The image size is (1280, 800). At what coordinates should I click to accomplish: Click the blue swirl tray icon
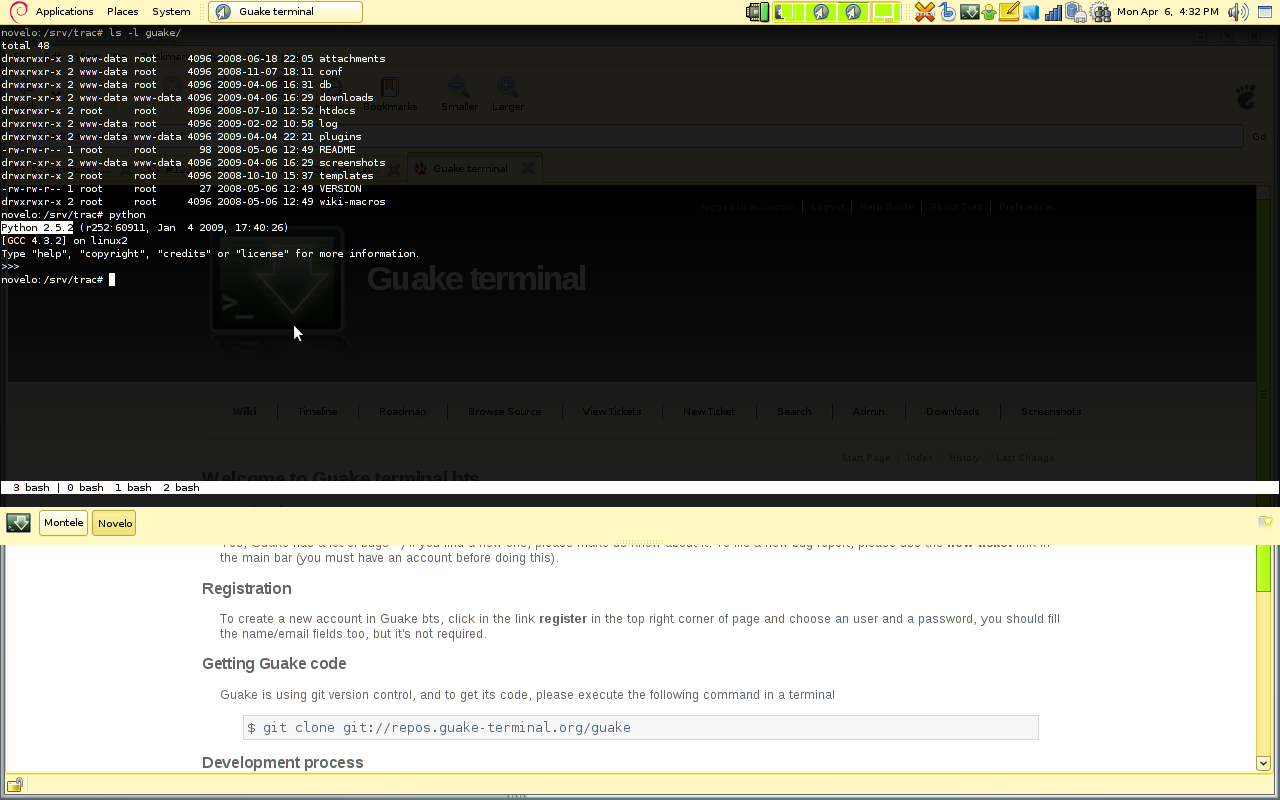coord(946,12)
